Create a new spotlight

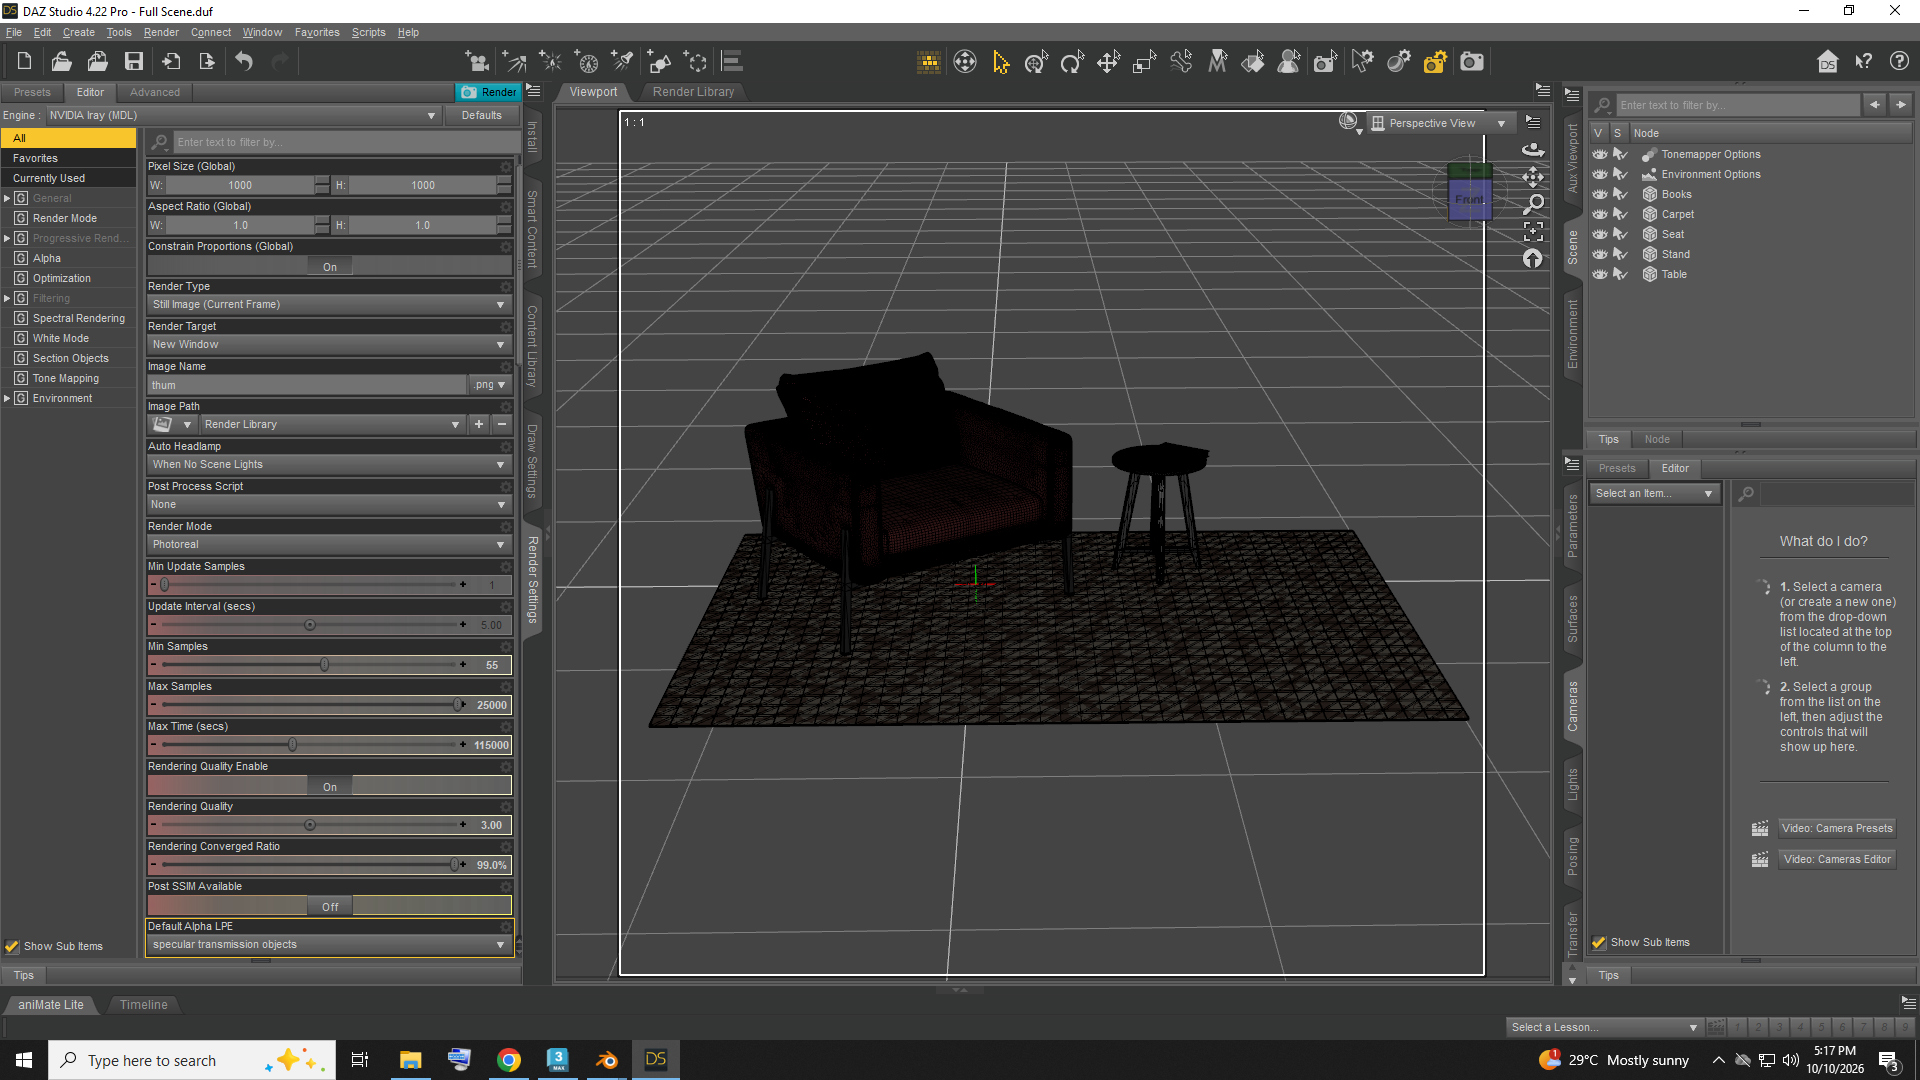[x=622, y=62]
